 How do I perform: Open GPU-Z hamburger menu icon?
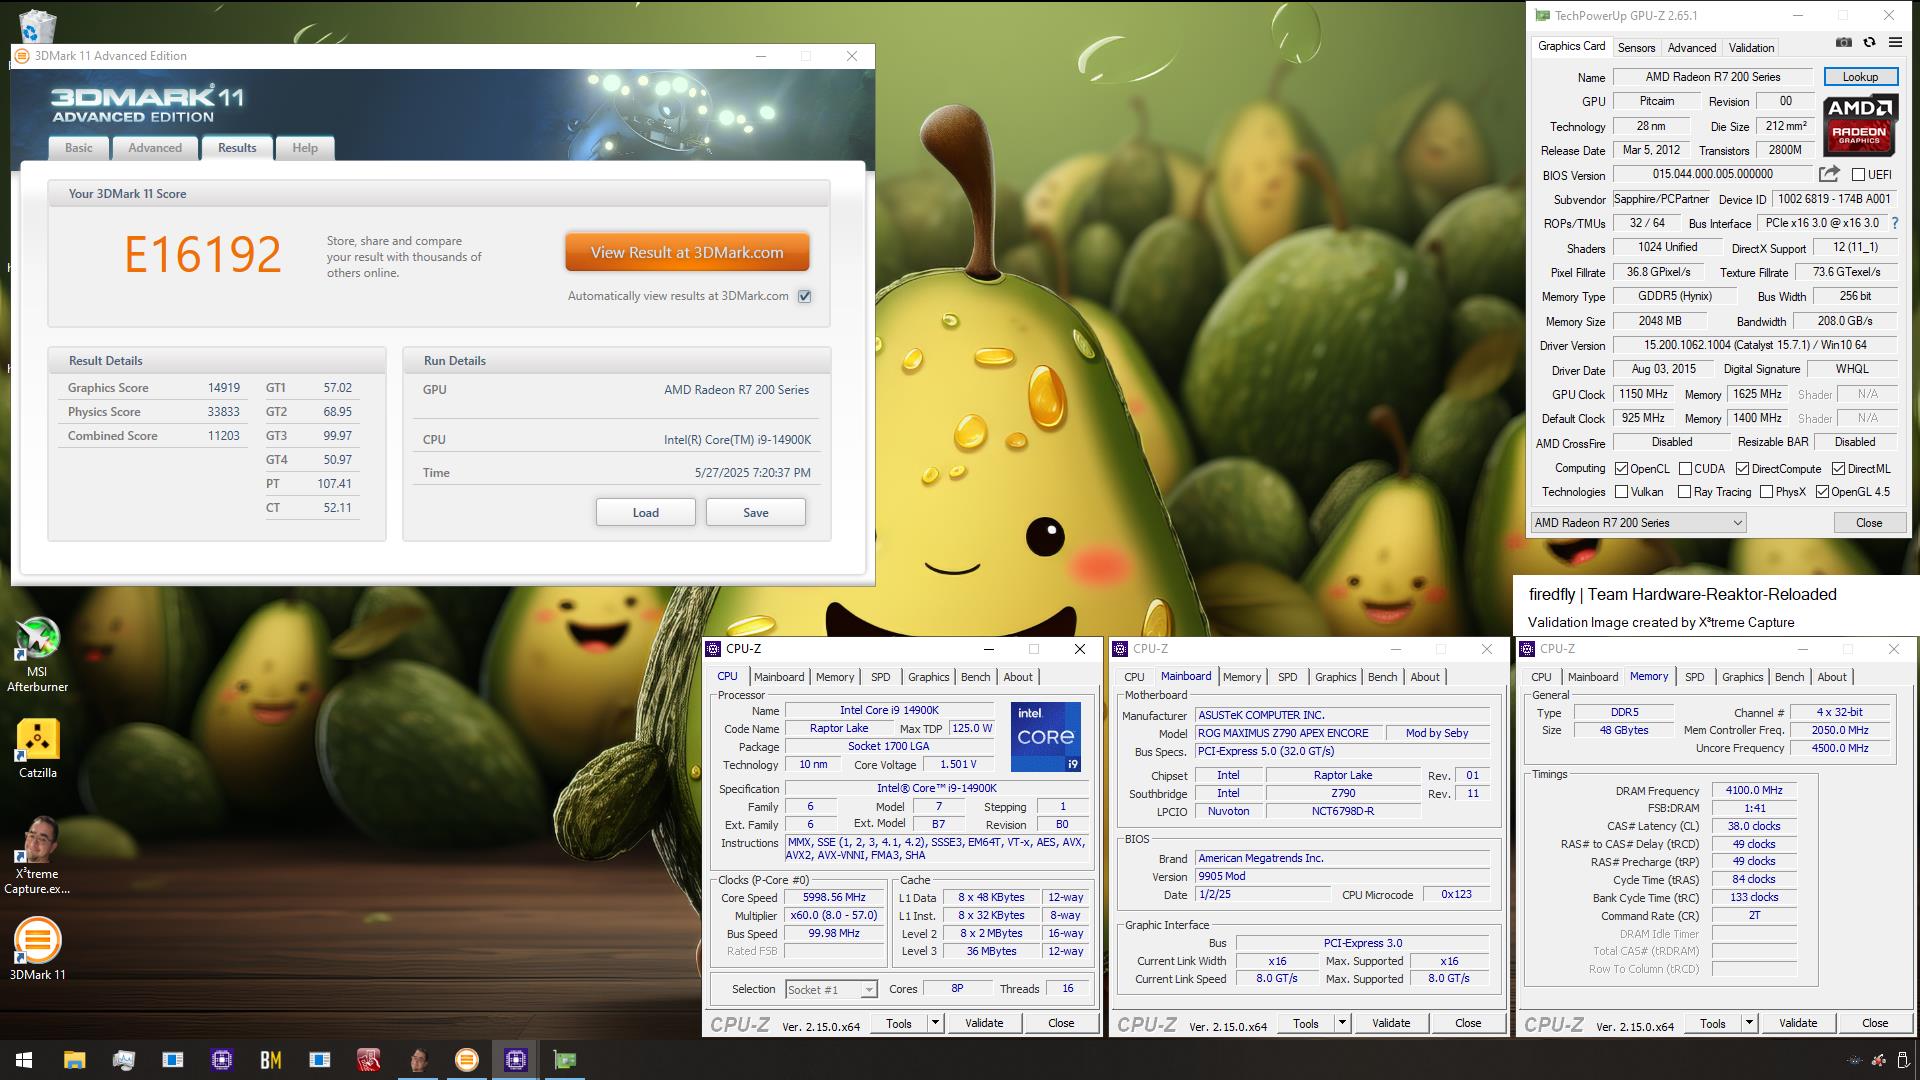coord(1895,42)
